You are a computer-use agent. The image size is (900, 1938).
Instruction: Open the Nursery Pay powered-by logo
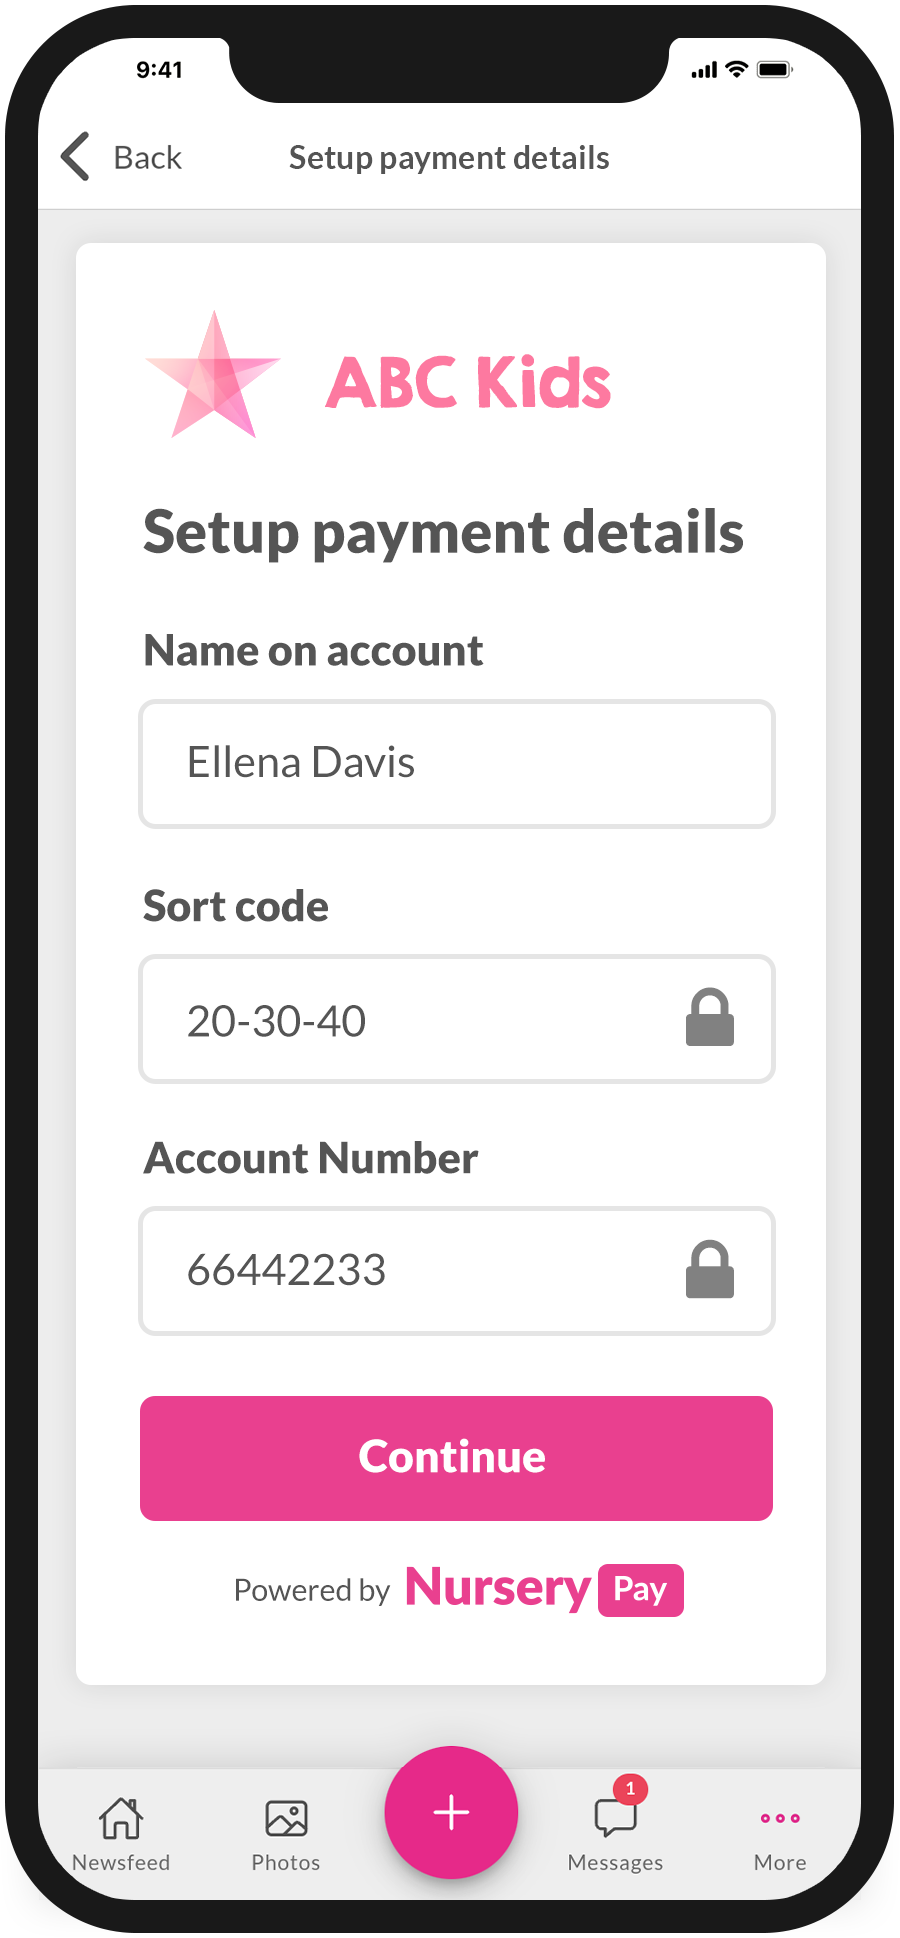click(544, 1589)
